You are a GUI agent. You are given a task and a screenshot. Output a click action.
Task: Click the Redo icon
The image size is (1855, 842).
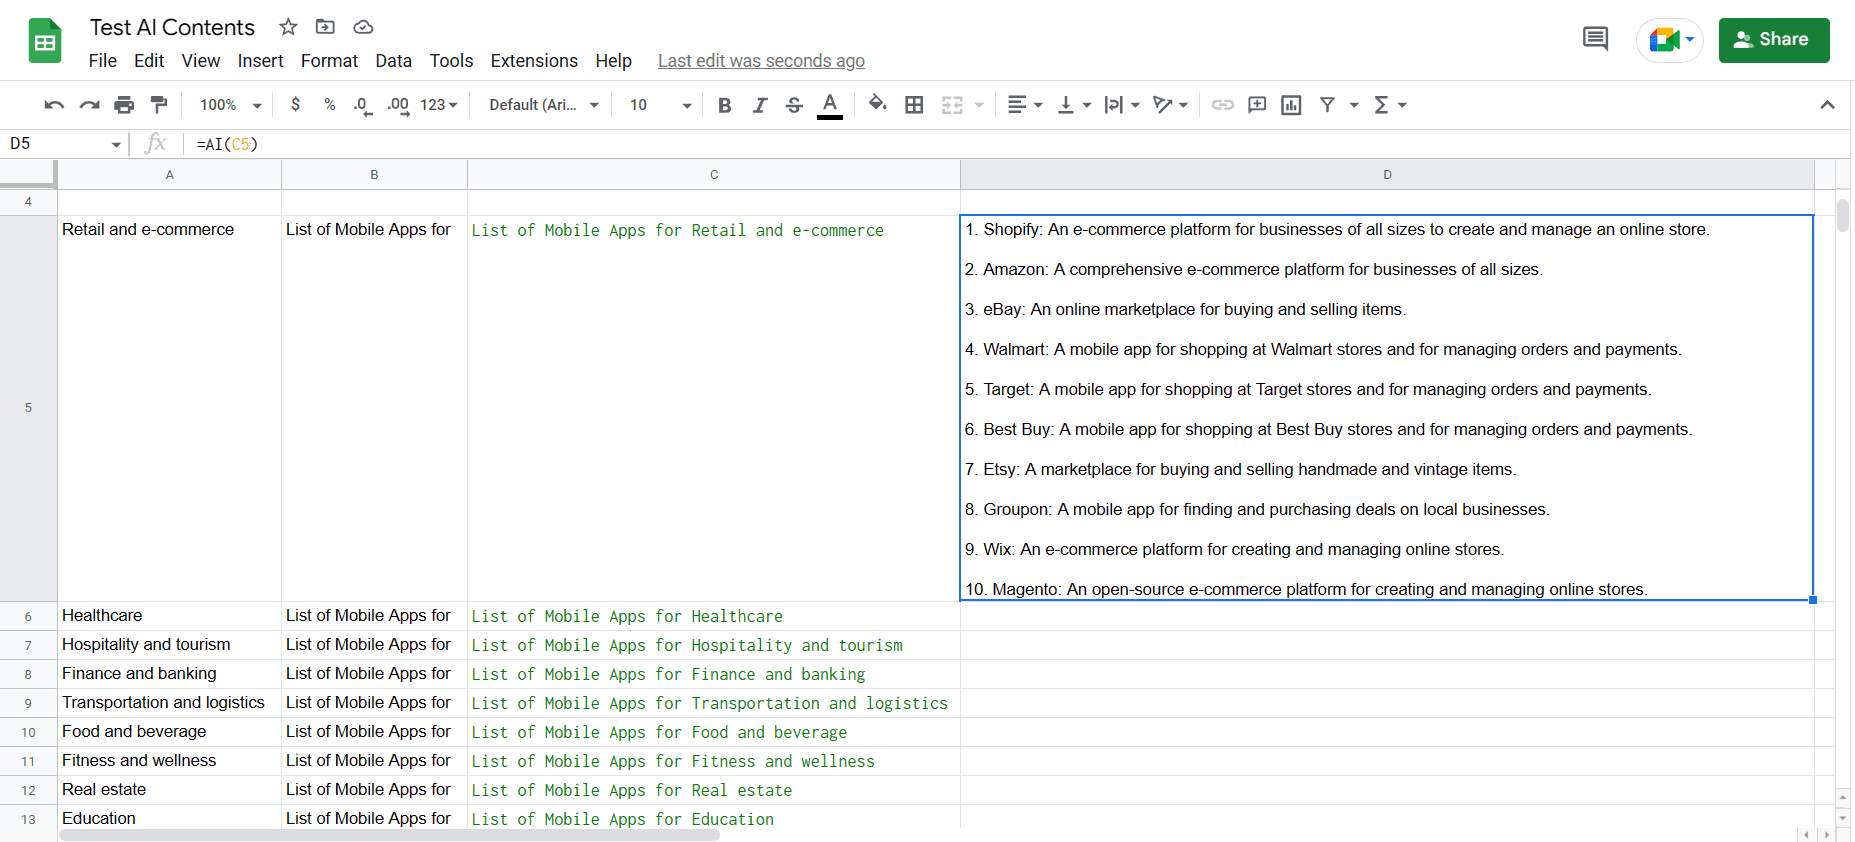[90, 105]
